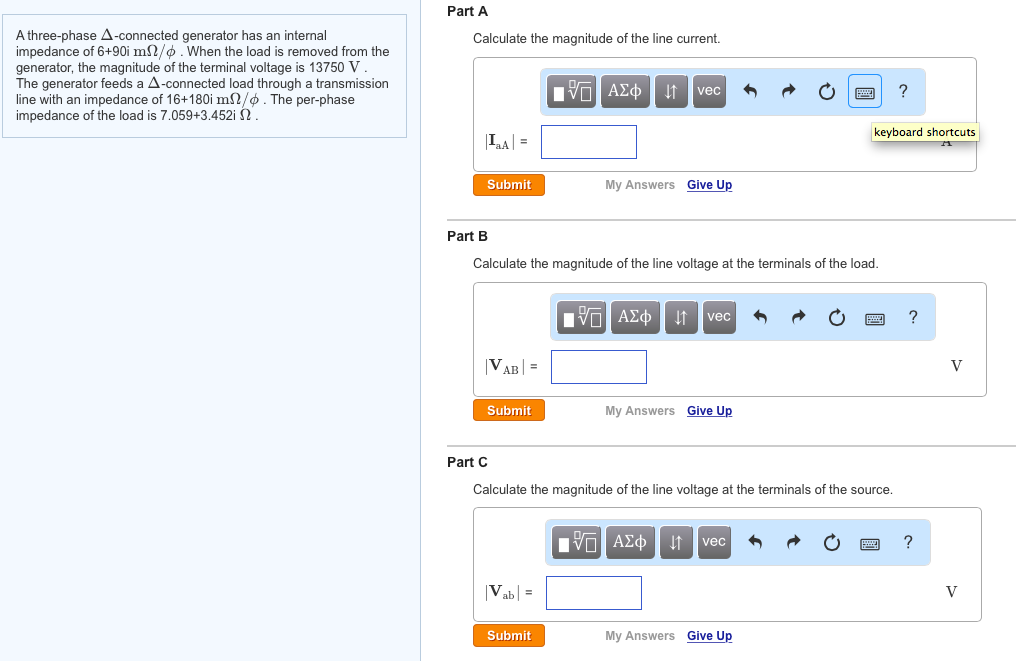Click the |VAB| answer input box
Screen dimensions: 1016x661
pos(598,366)
